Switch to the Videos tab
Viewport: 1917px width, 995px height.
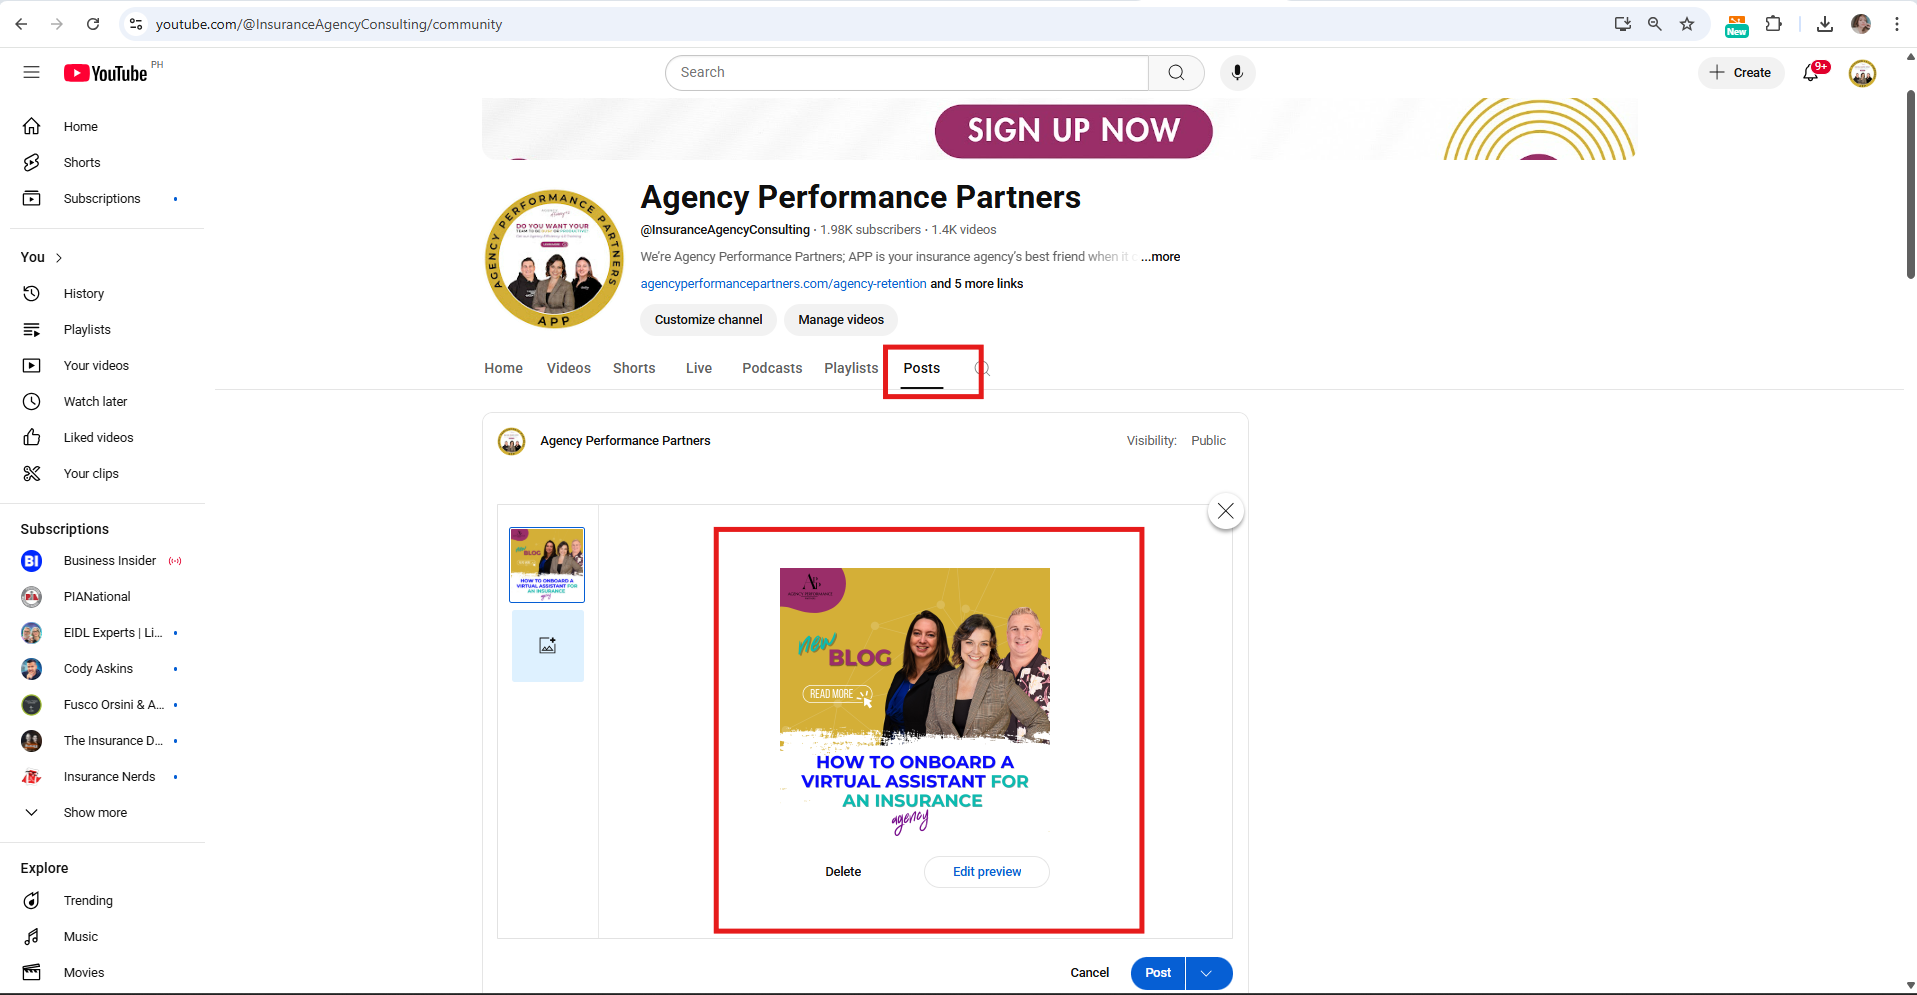coord(568,368)
